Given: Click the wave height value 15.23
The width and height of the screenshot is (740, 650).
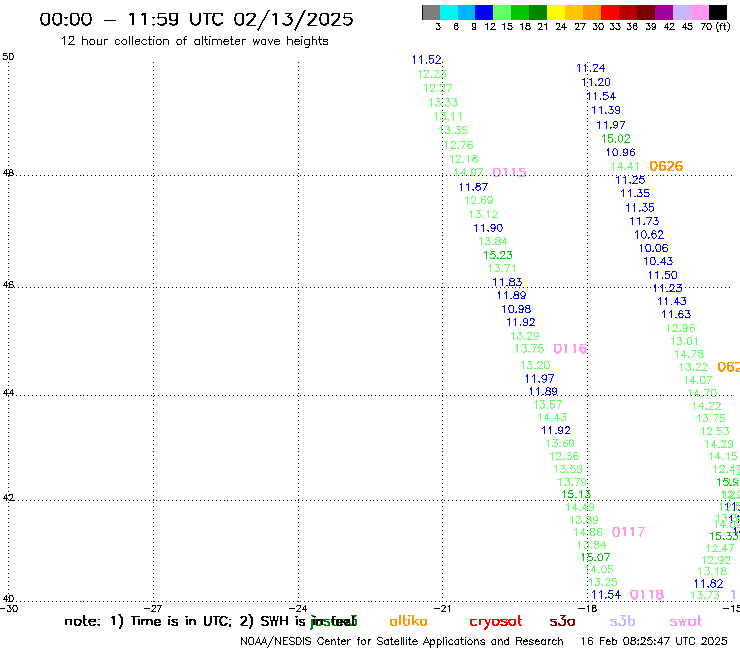Looking at the screenshot, I should 498,255.
